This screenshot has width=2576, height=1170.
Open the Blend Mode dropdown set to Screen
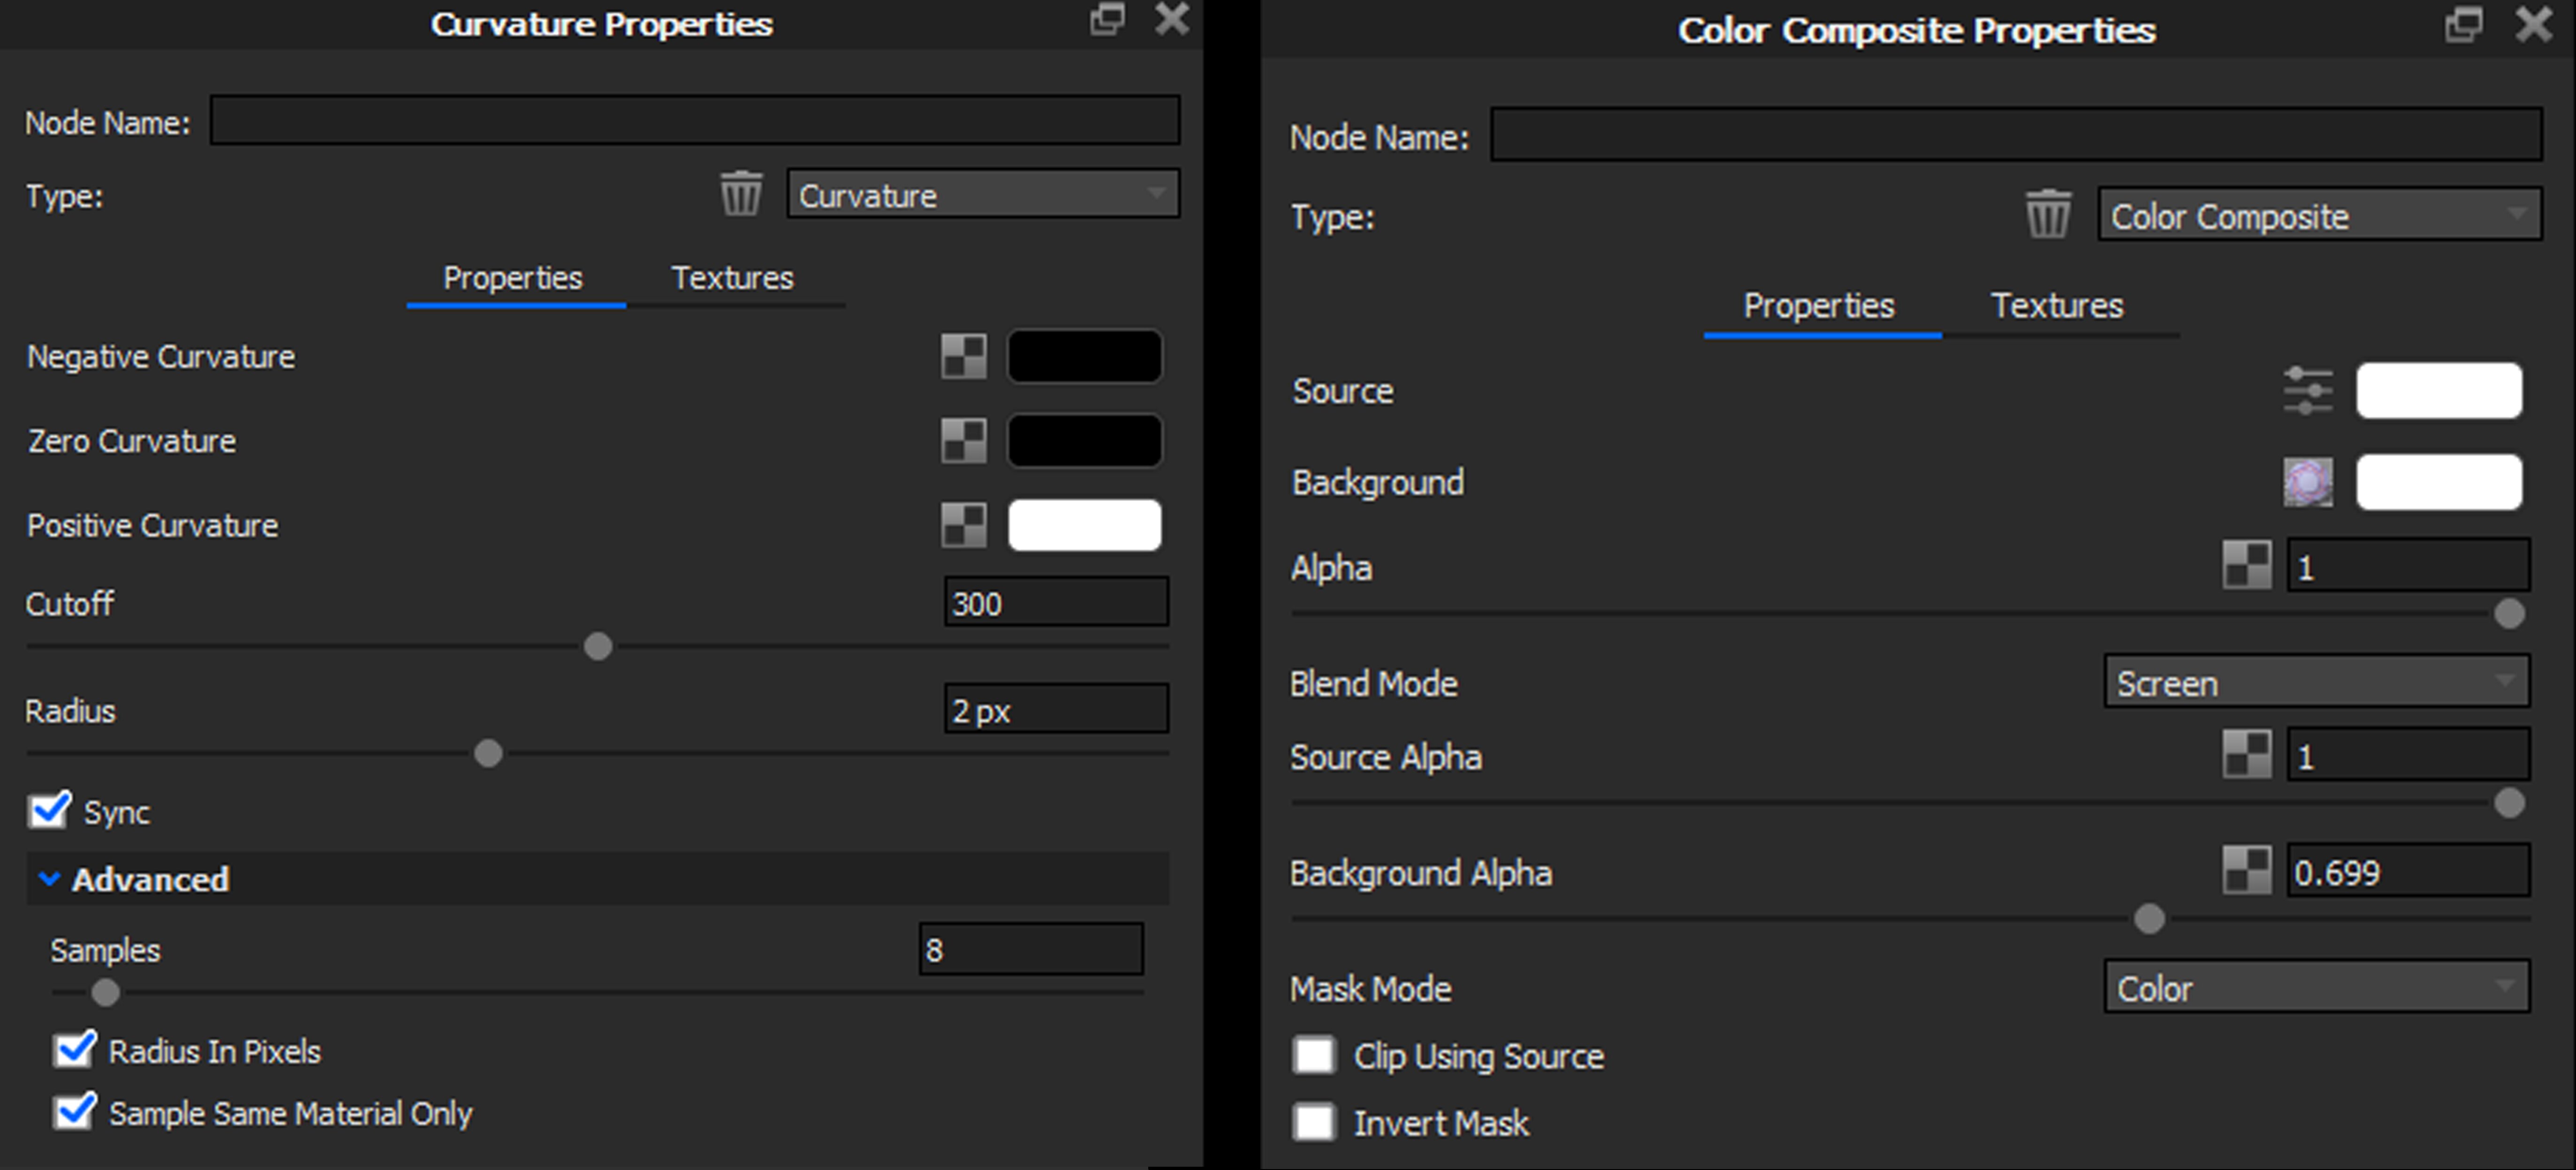click(2317, 682)
